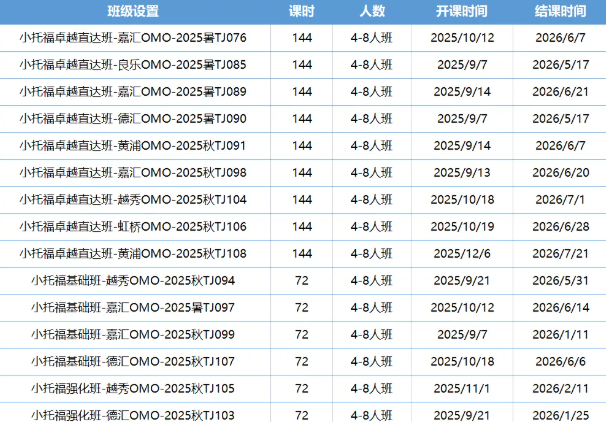
Task: Click end date 2026/6/14
Action: click(560, 308)
